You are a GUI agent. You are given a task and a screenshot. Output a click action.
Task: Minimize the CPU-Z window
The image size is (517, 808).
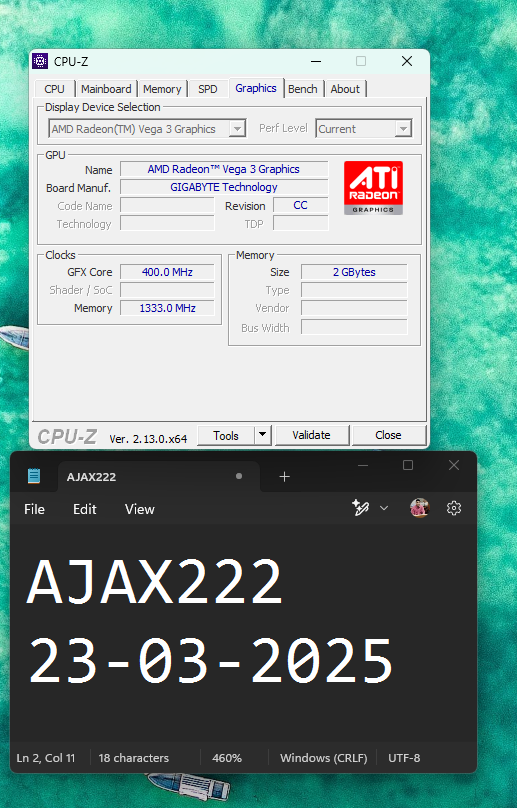(316, 61)
